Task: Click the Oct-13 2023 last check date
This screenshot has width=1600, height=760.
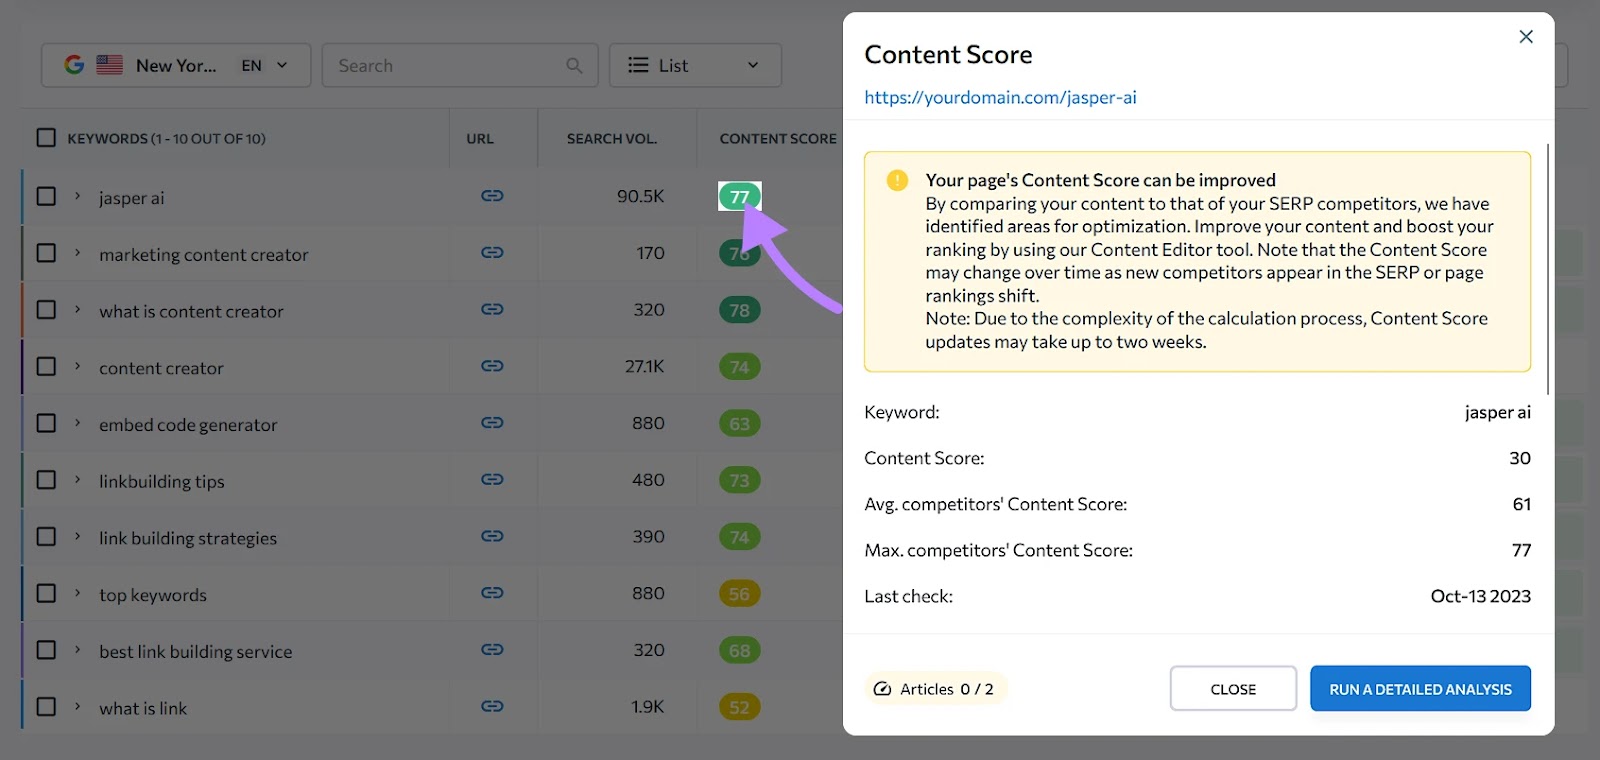Action: (x=1480, y=596)
